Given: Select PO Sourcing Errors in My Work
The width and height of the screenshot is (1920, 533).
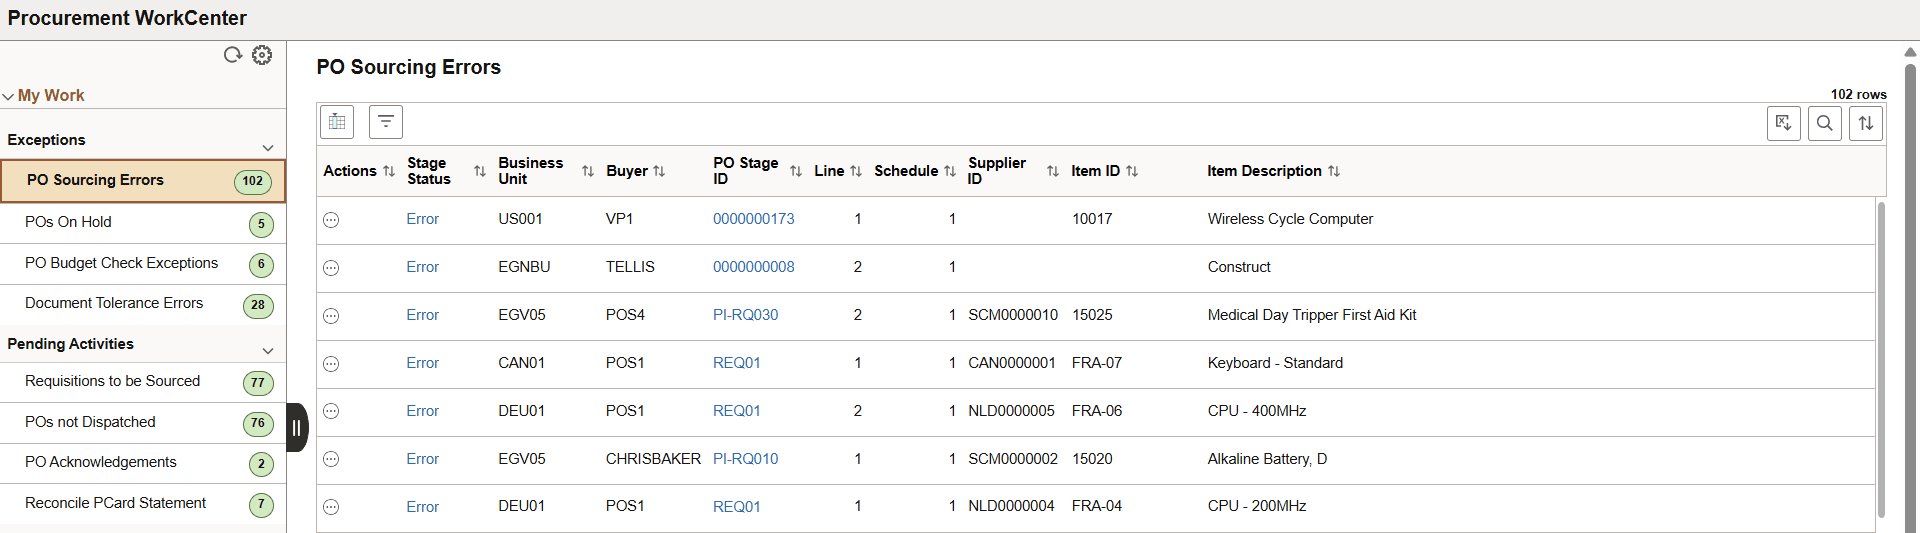Looking at the screenshot, I should 143,181.
